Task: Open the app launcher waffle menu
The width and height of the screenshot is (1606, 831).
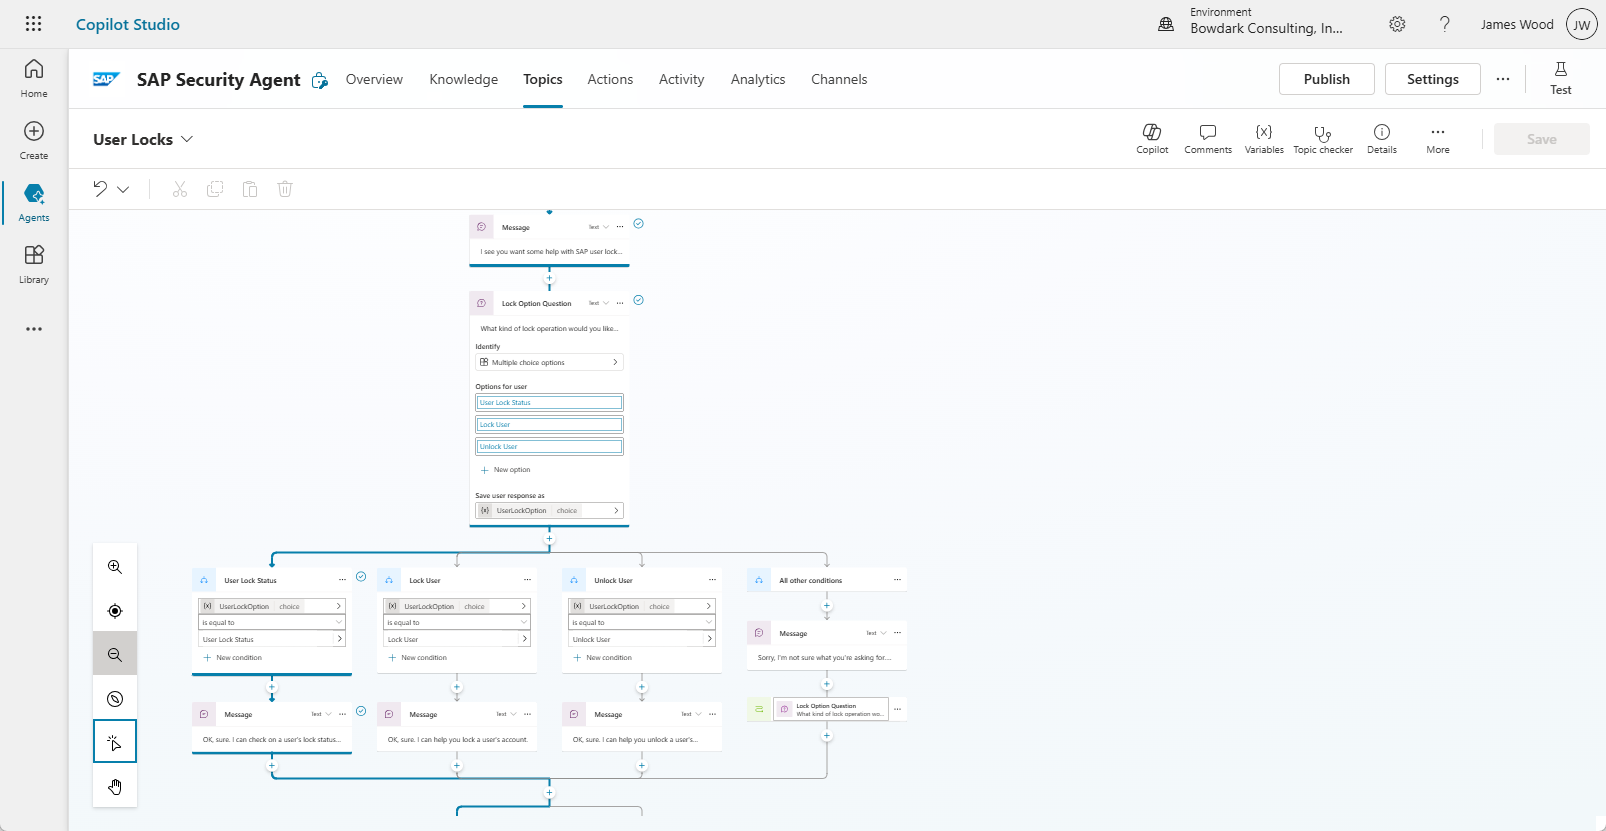Action: pyautogui.click(x=33, y=24)
